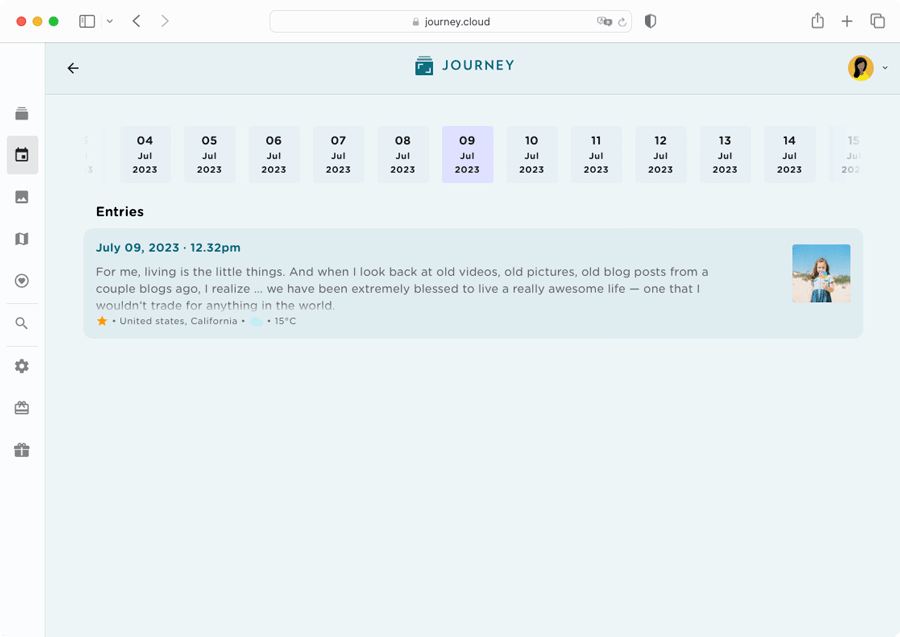This screenshot has height=637, width=900.
Task: Click the Search icon in the sidebar
Action: click(21, 323)
